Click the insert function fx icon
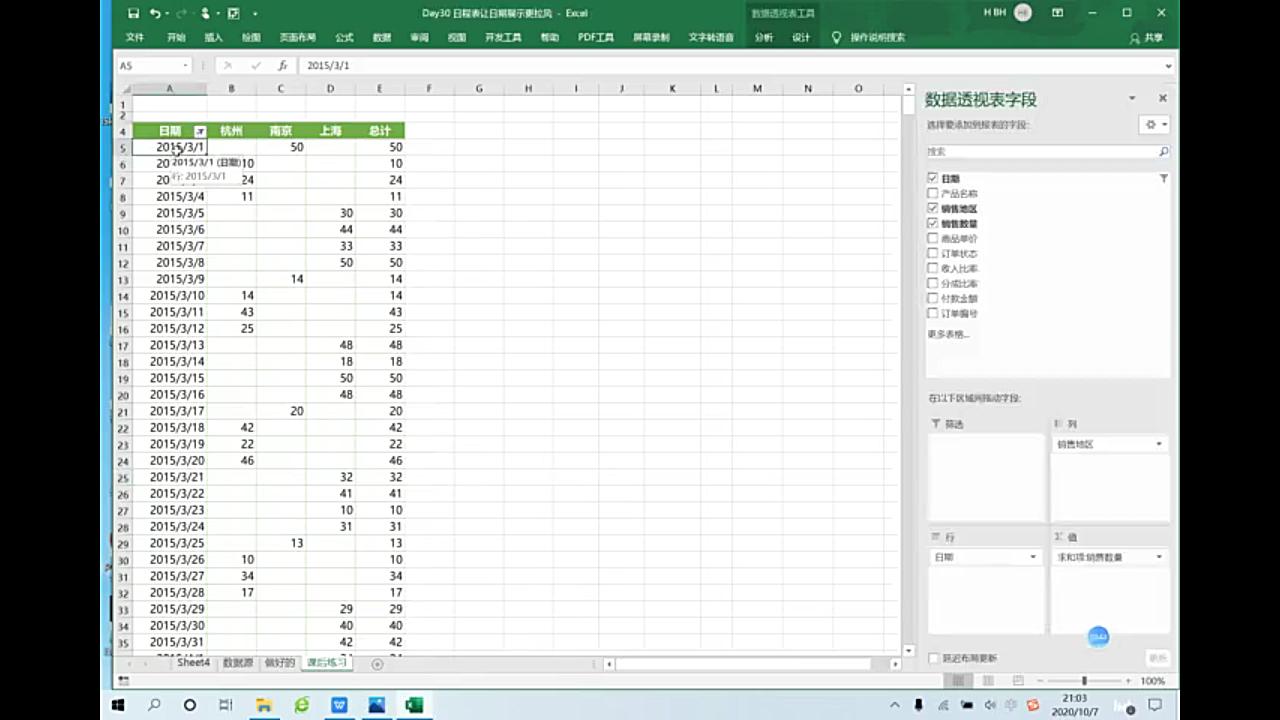This screenshot has width=1280, height=720. pyautogui.click(x=283, y=65)
